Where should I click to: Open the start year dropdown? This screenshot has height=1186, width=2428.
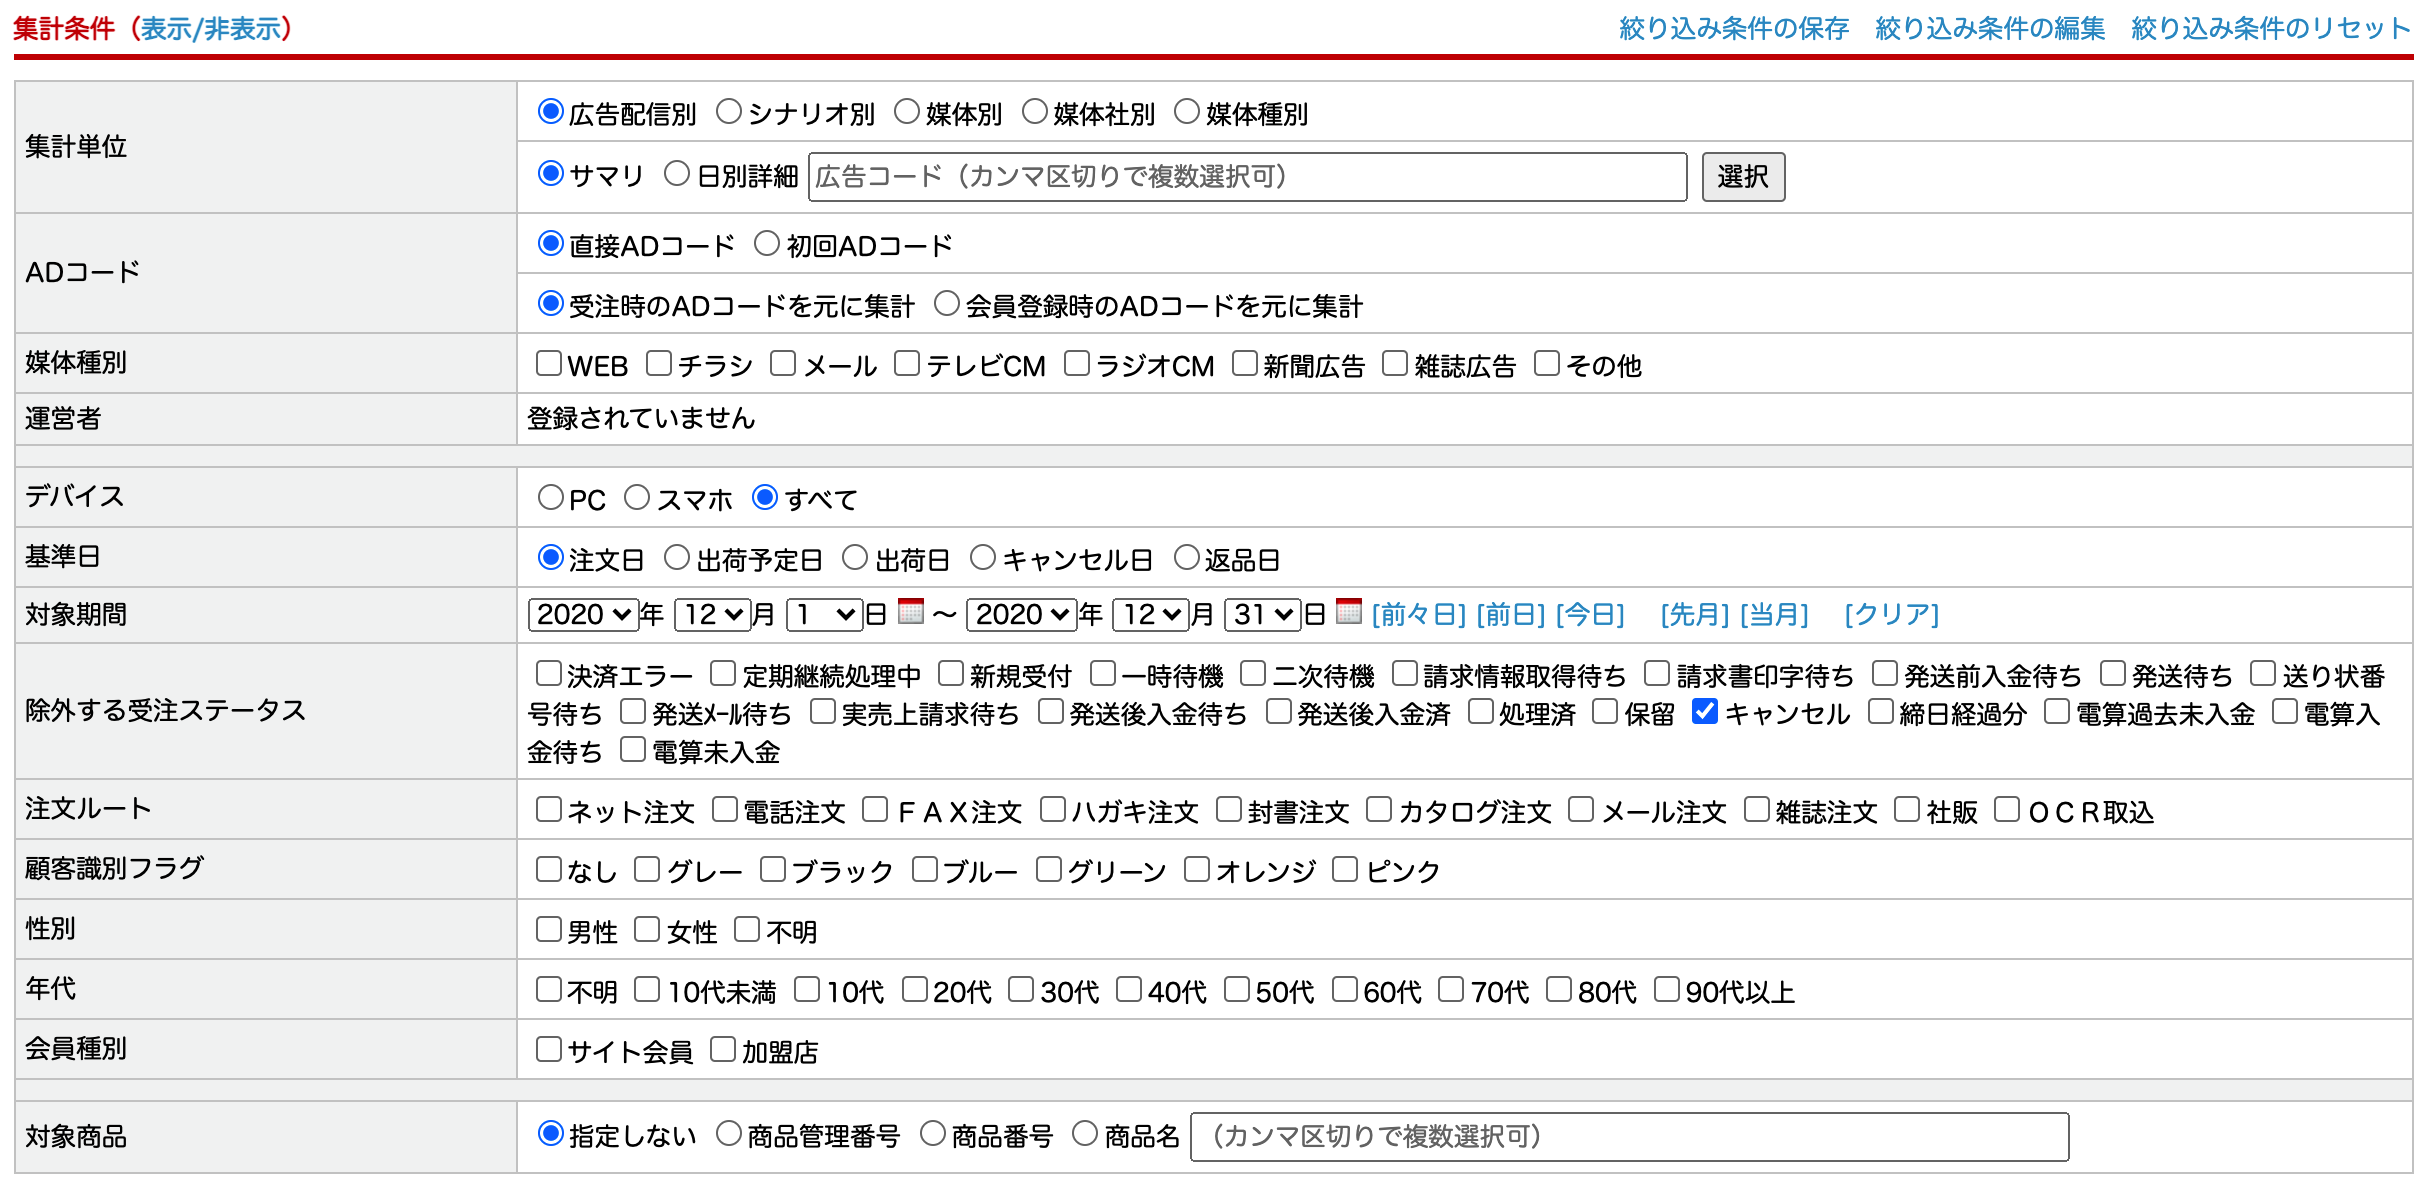pos(583,614)
